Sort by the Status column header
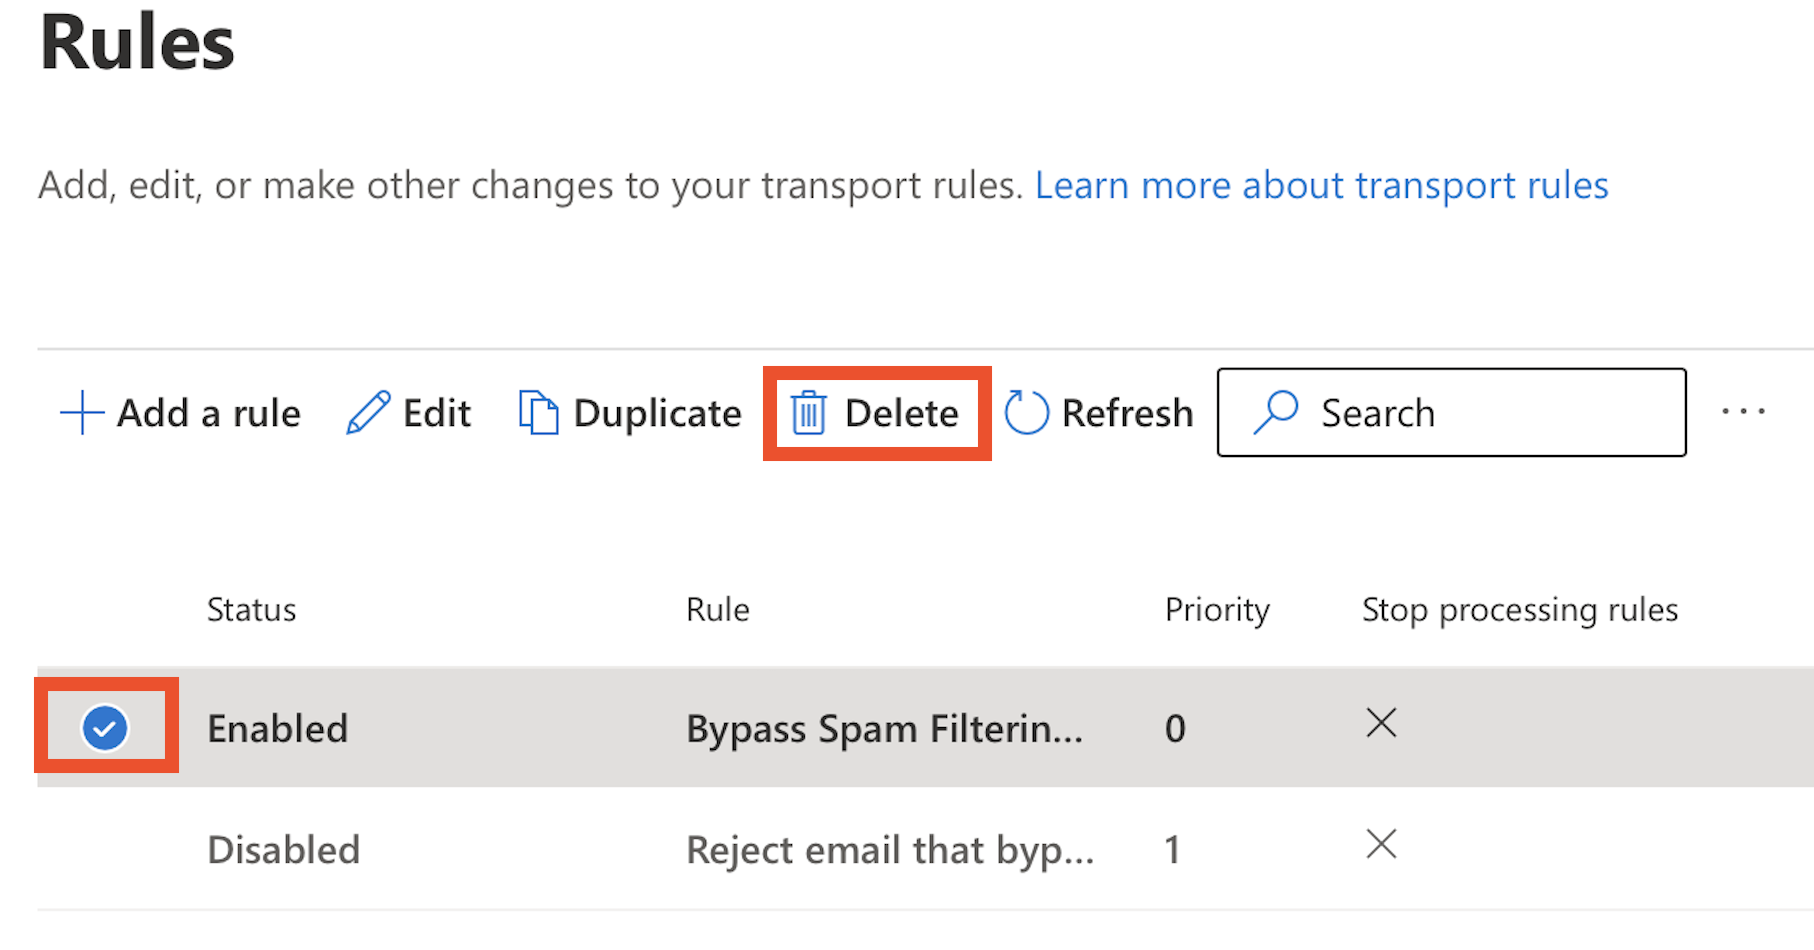1814x950 pixels. point(251,610)
